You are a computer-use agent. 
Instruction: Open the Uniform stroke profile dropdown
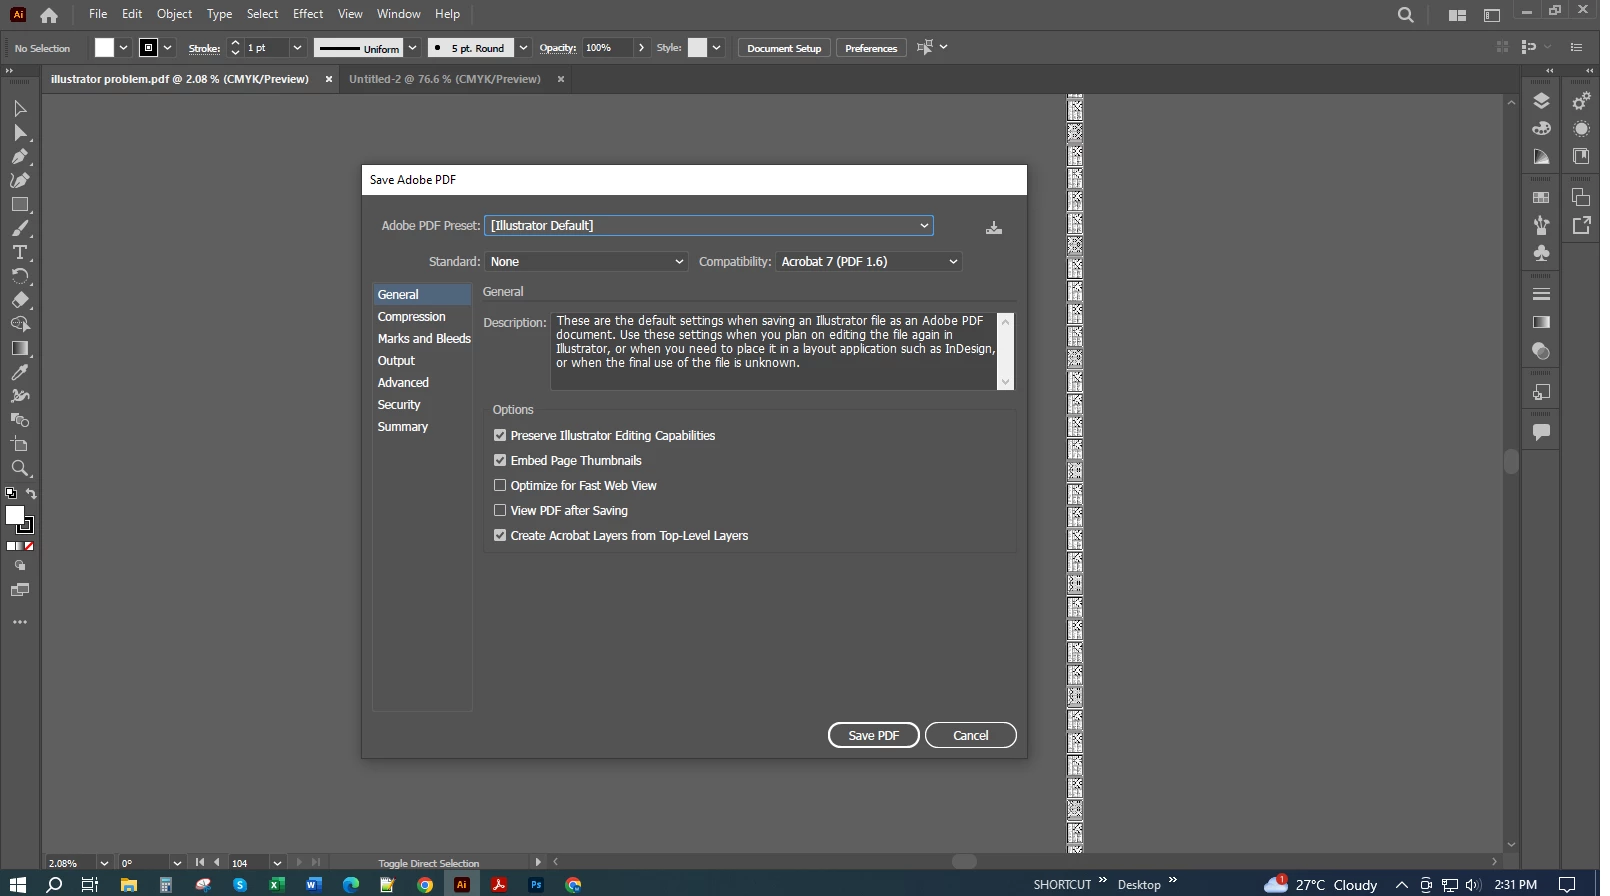pyautogui.click(x=412, y=48)
